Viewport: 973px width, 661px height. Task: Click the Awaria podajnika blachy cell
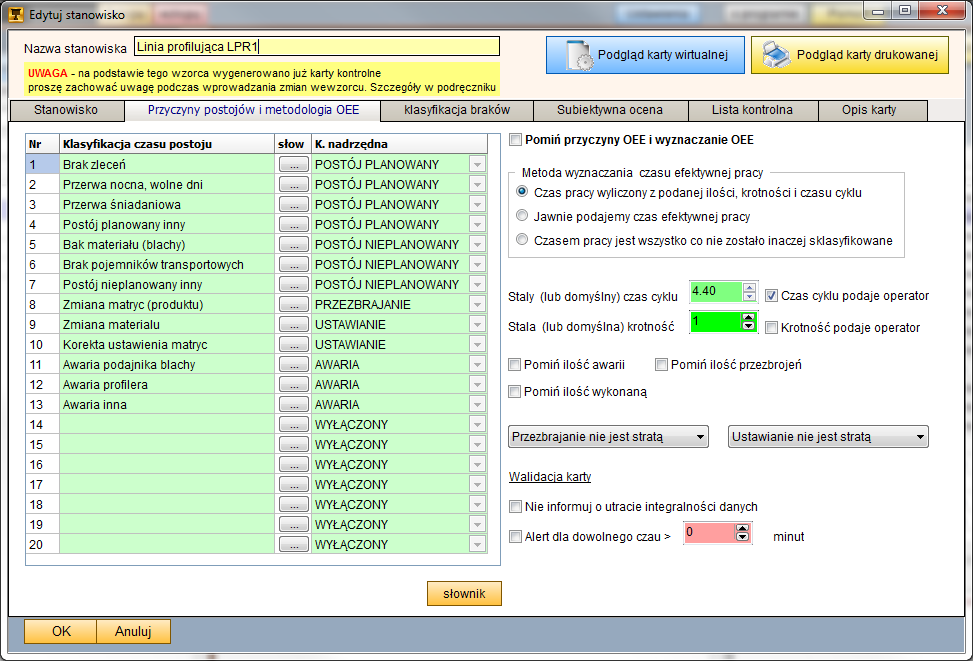167,364
